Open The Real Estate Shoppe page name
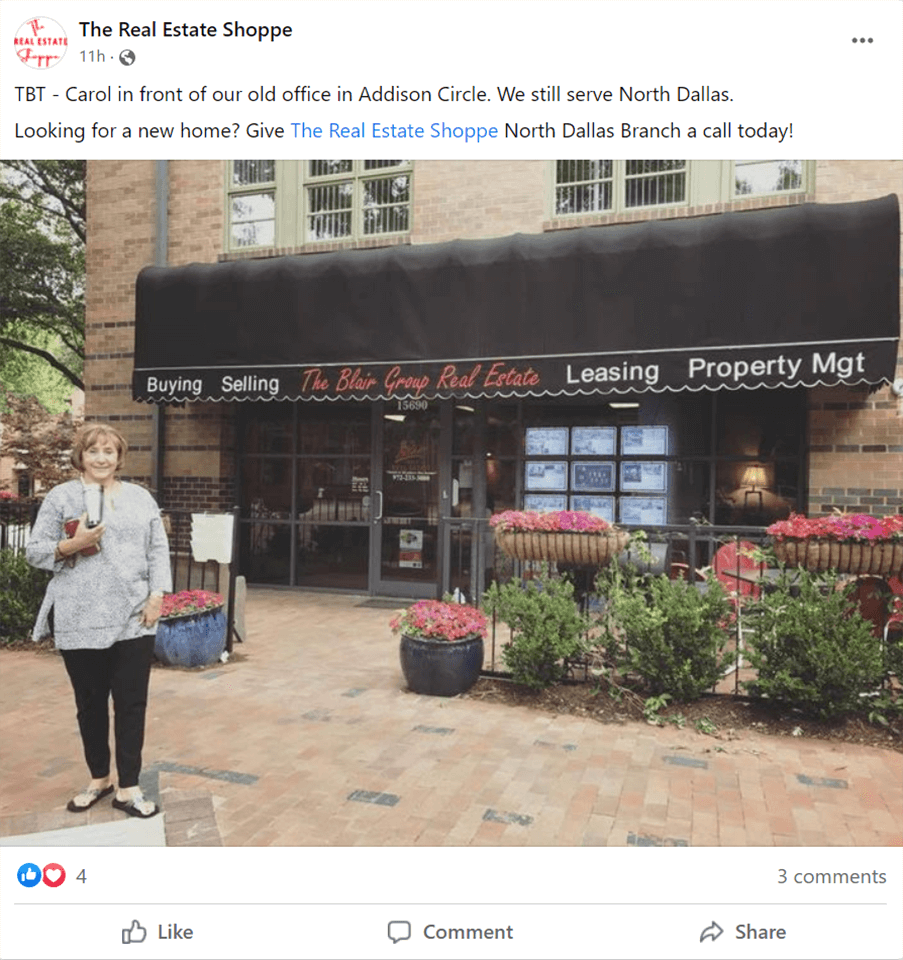The width and height of the screenshot is (903, 960). click(x=185, y=29)
